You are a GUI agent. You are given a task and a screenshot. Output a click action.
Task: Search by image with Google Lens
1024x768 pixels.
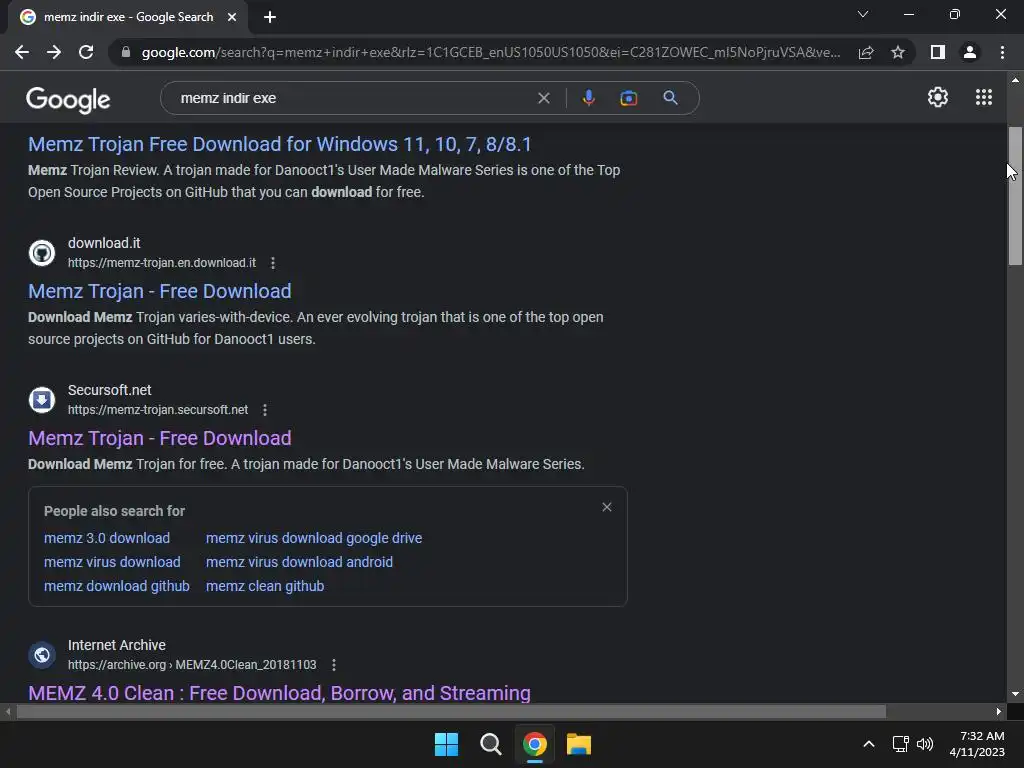coord(628,98)
